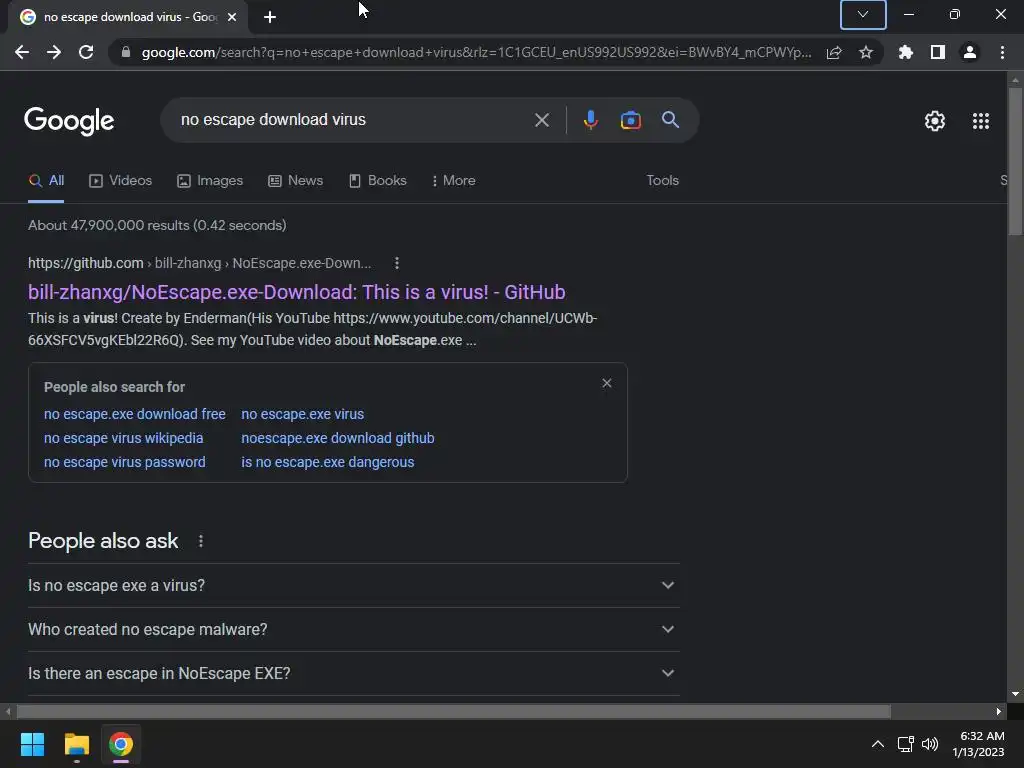
Task: Search 'no escape.exe virus'
Action: tap(302, 414)
